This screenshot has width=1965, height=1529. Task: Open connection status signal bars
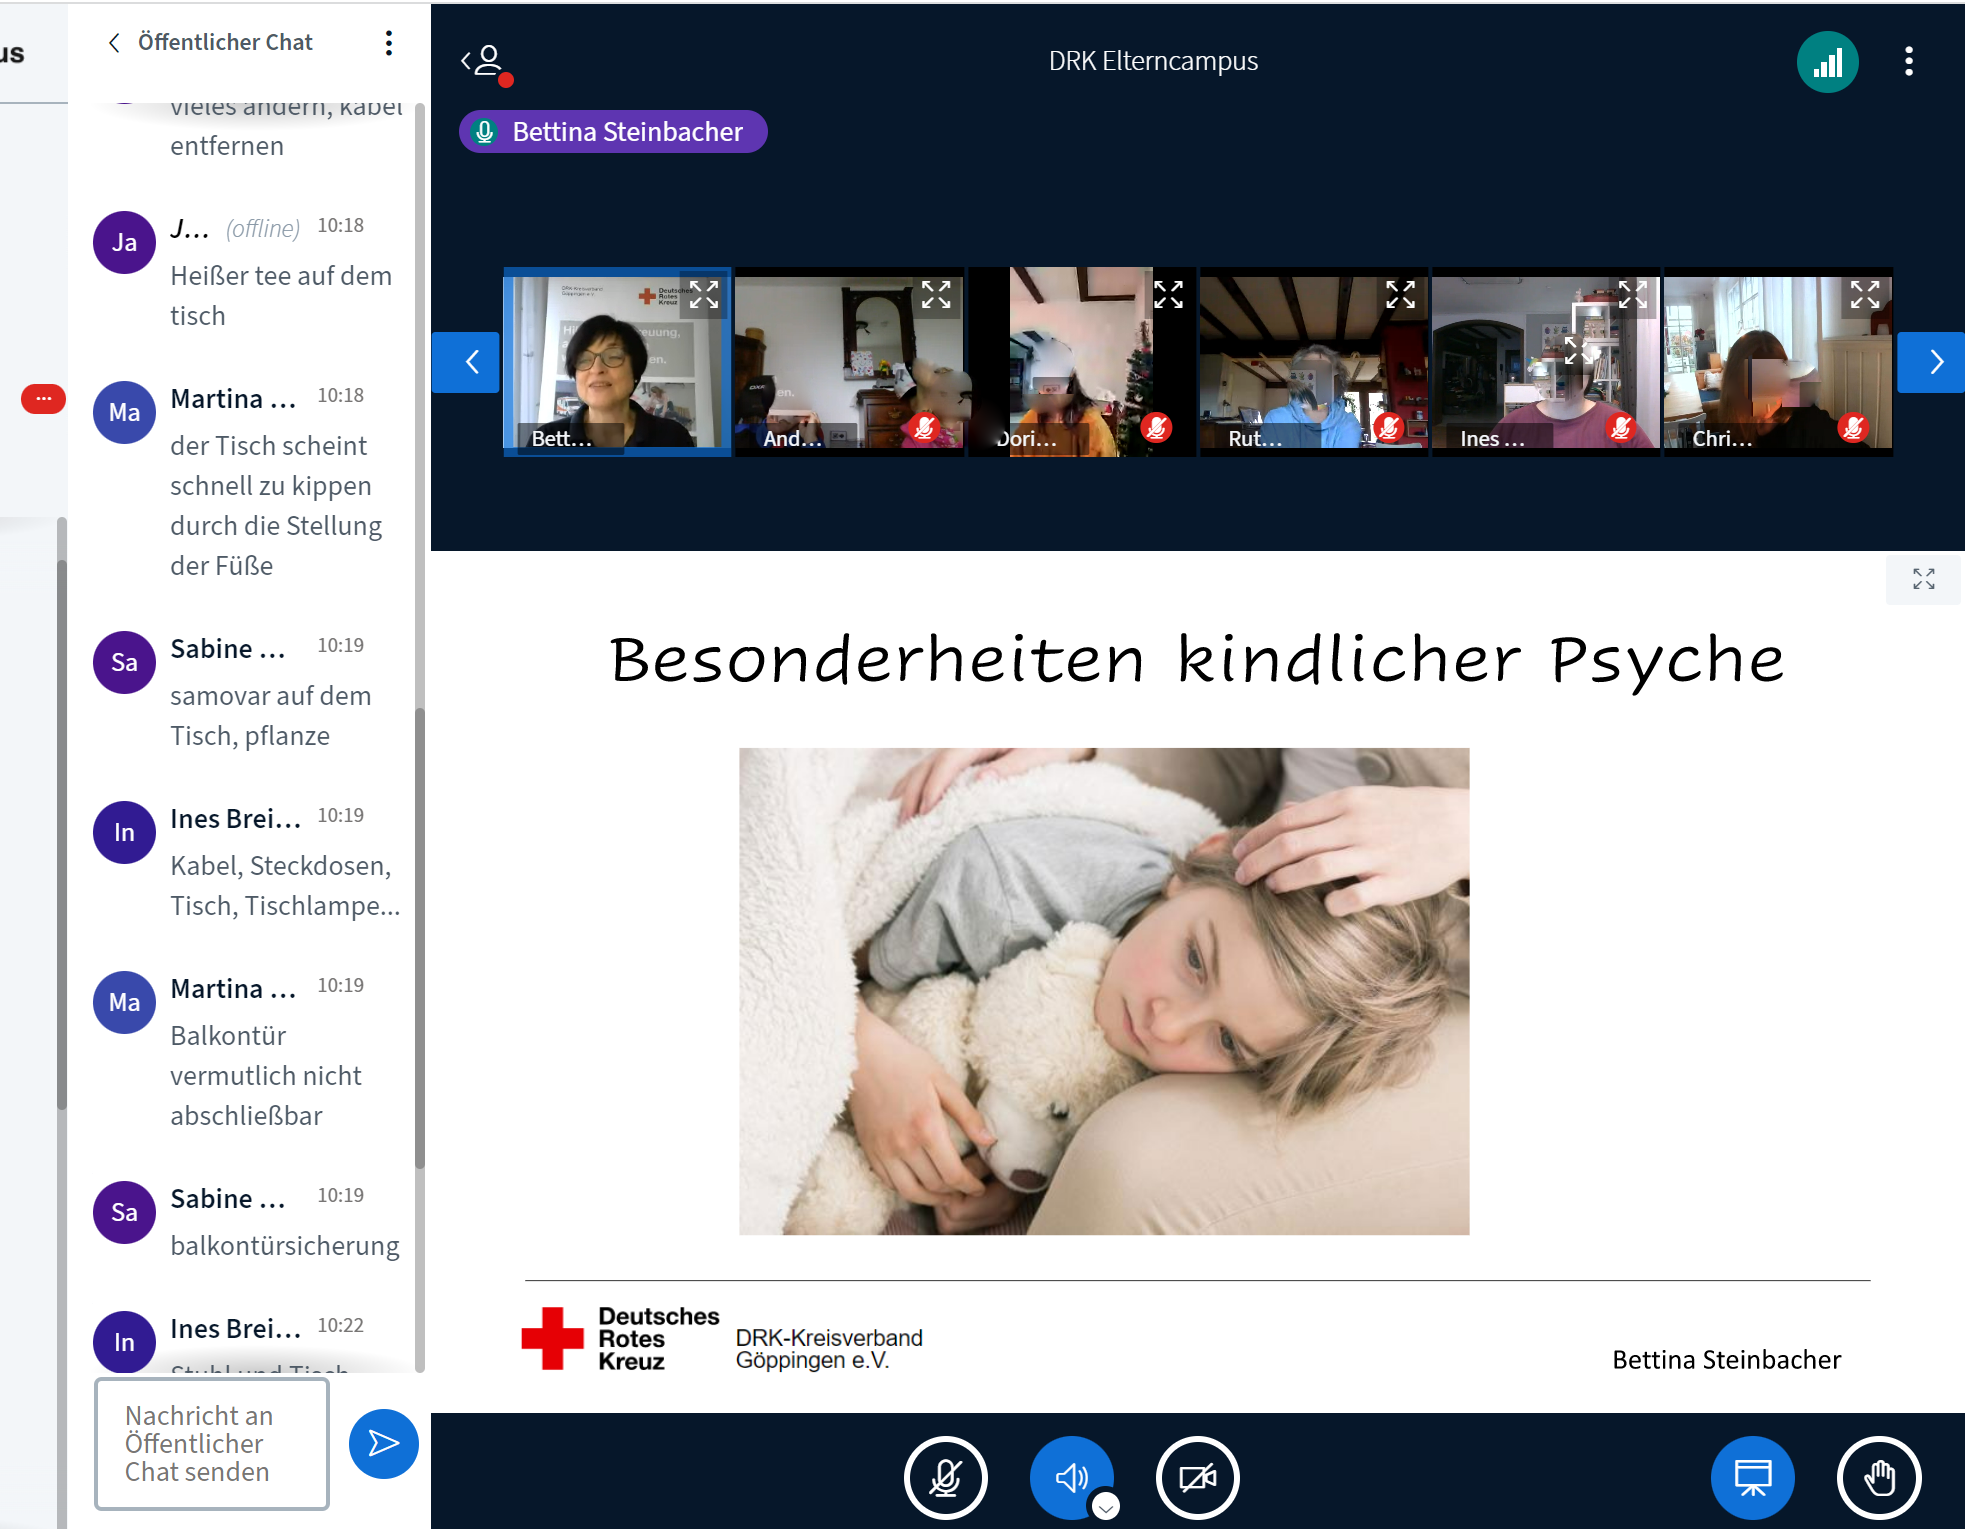1826,62
